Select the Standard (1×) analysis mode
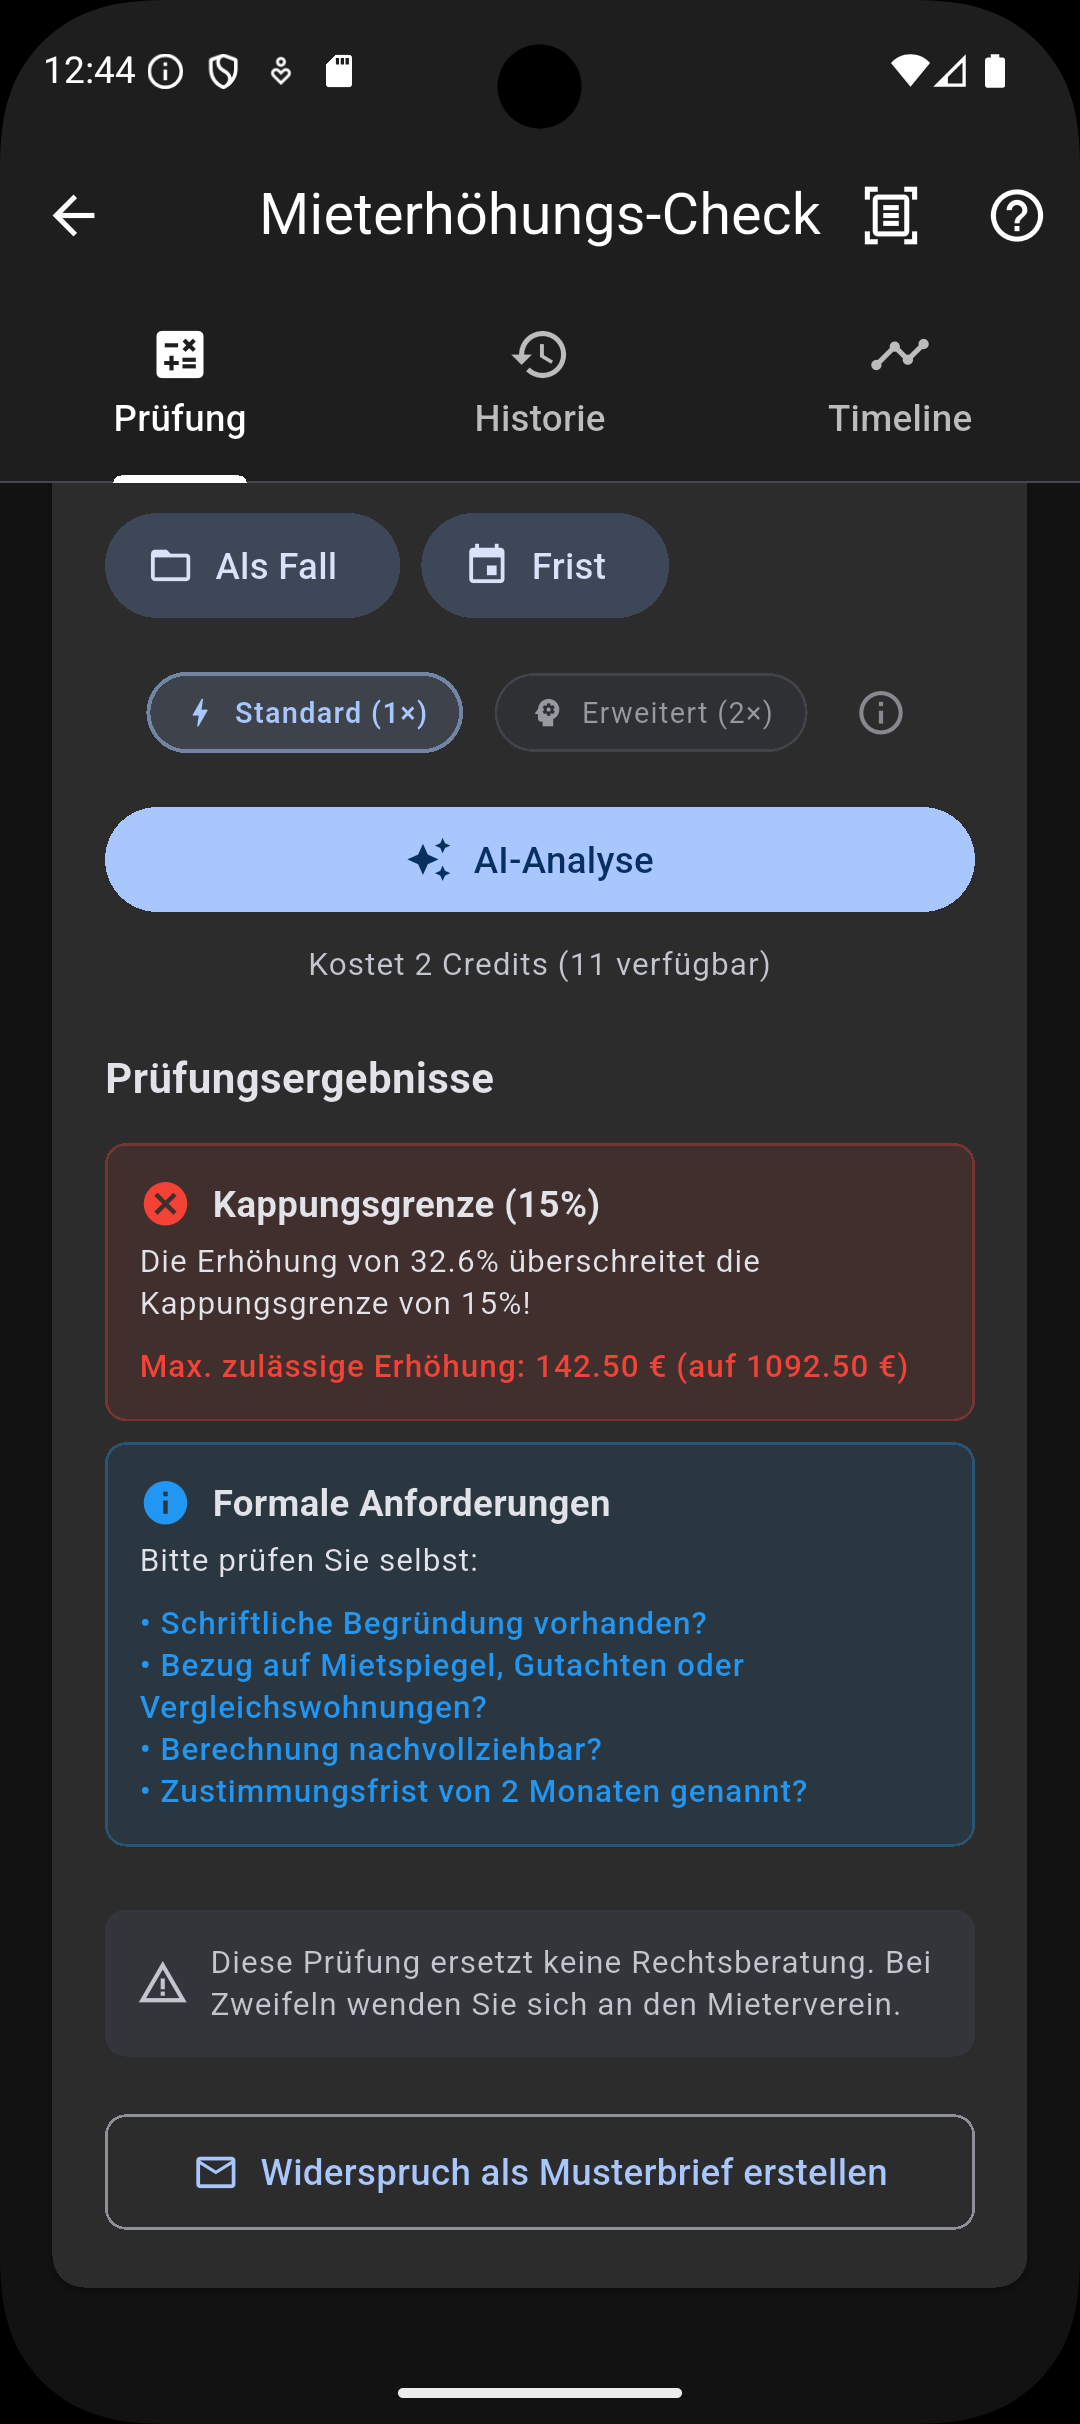Viewport: 1080px width, 2424px height. pos(304,712)
